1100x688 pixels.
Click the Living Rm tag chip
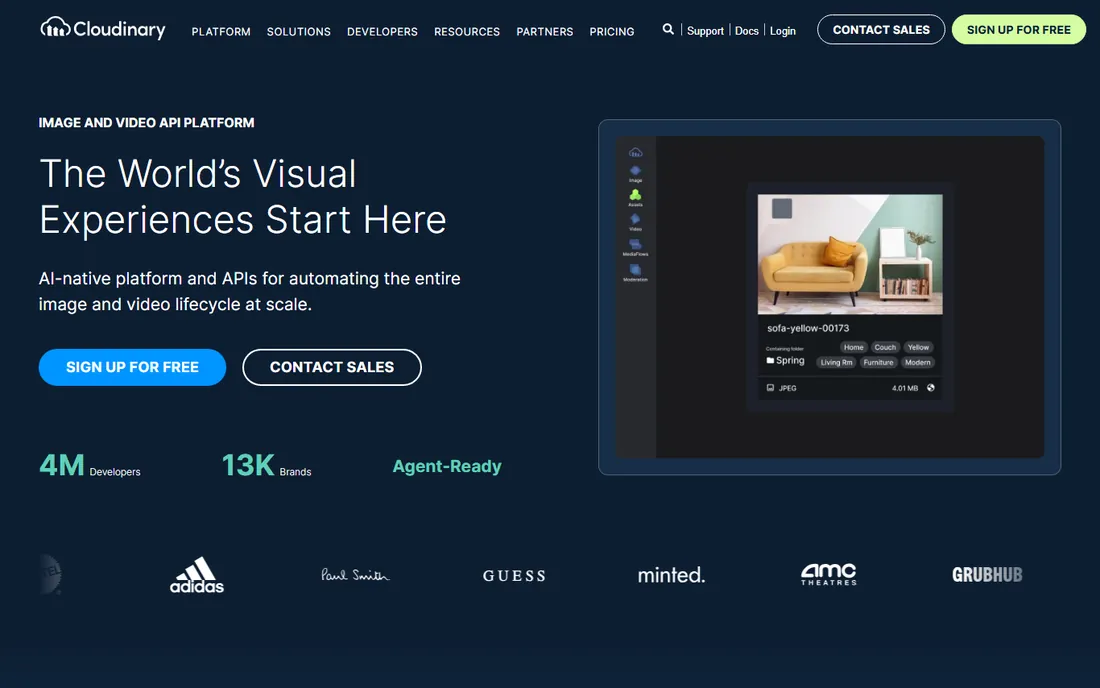[x=836, y=363]
